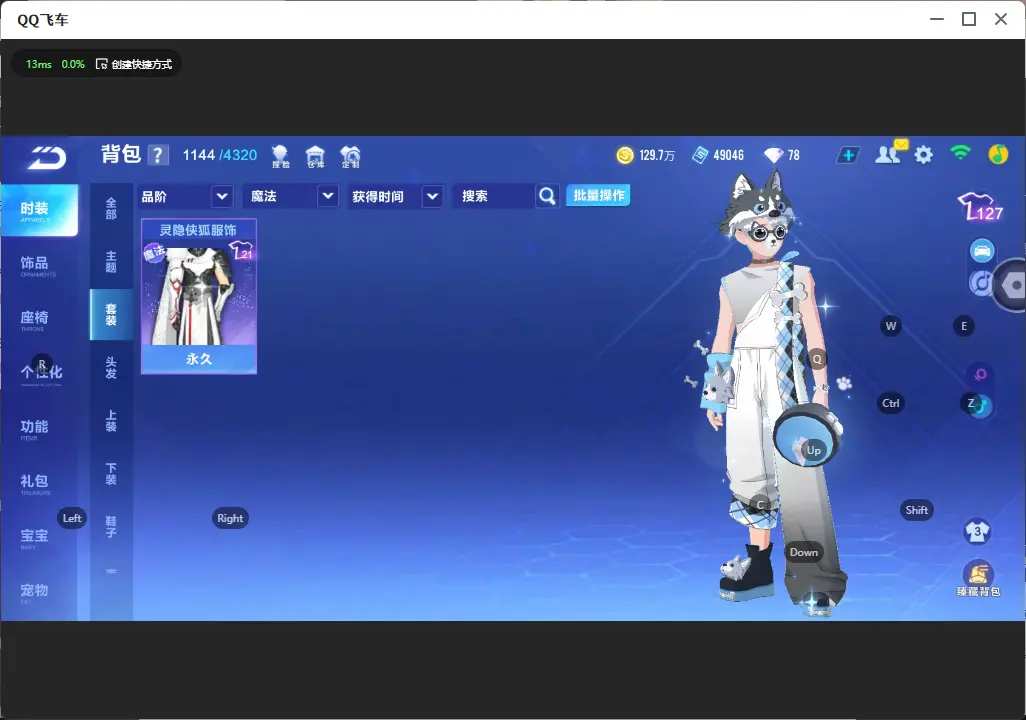Click the create shortcut icon
Image resolution: width=1026 pixels, height=720 pixels.
coord(101,64)
